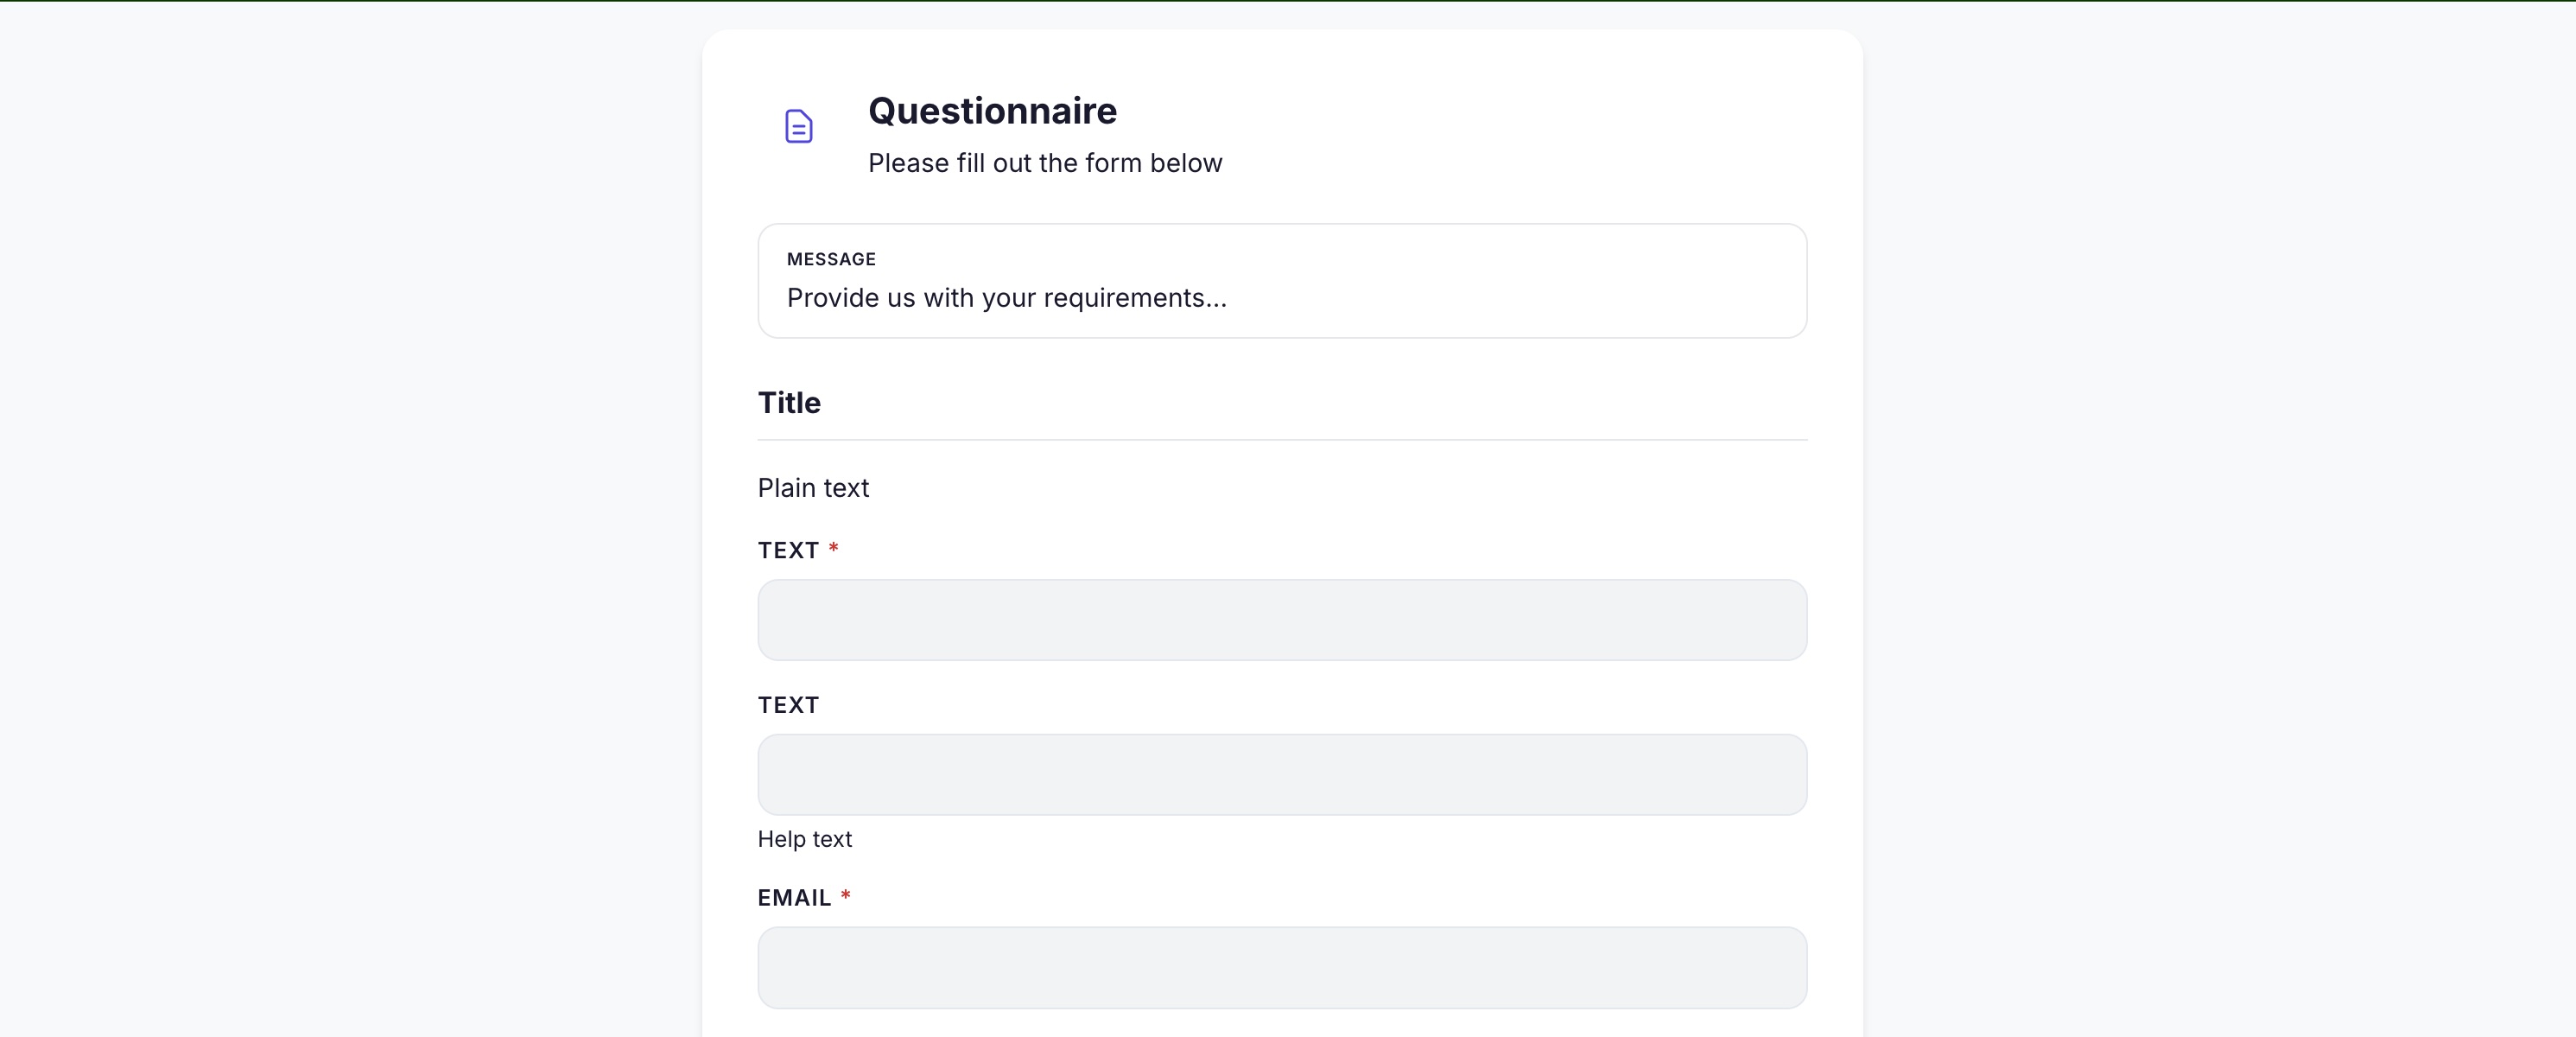Focus the second TEXT input box

tap(1281, 774)
